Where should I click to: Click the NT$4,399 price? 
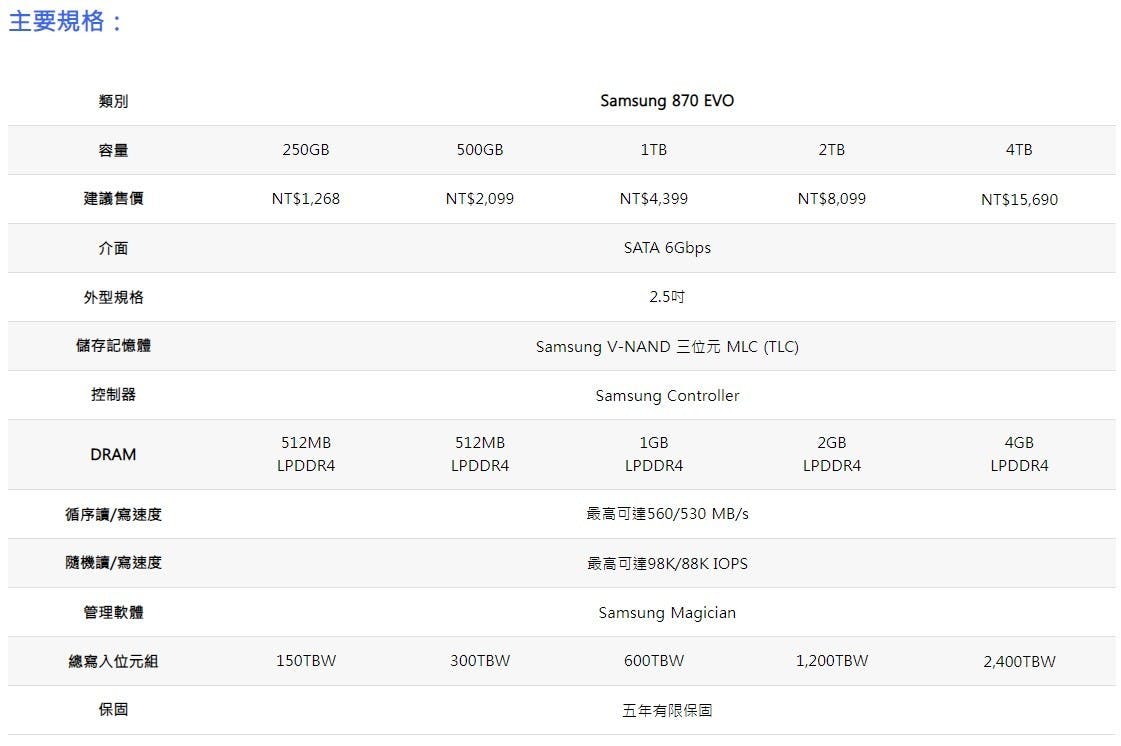[654, 199]
